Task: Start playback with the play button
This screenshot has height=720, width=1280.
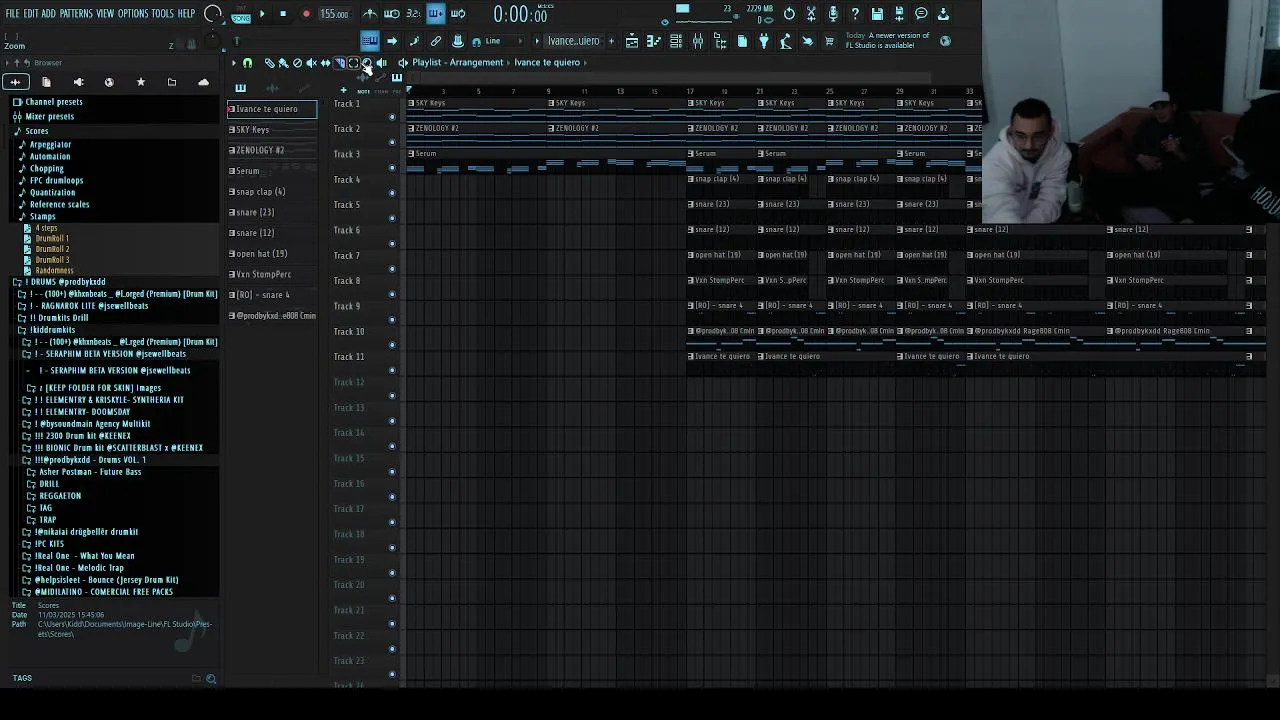Action: 262,14
